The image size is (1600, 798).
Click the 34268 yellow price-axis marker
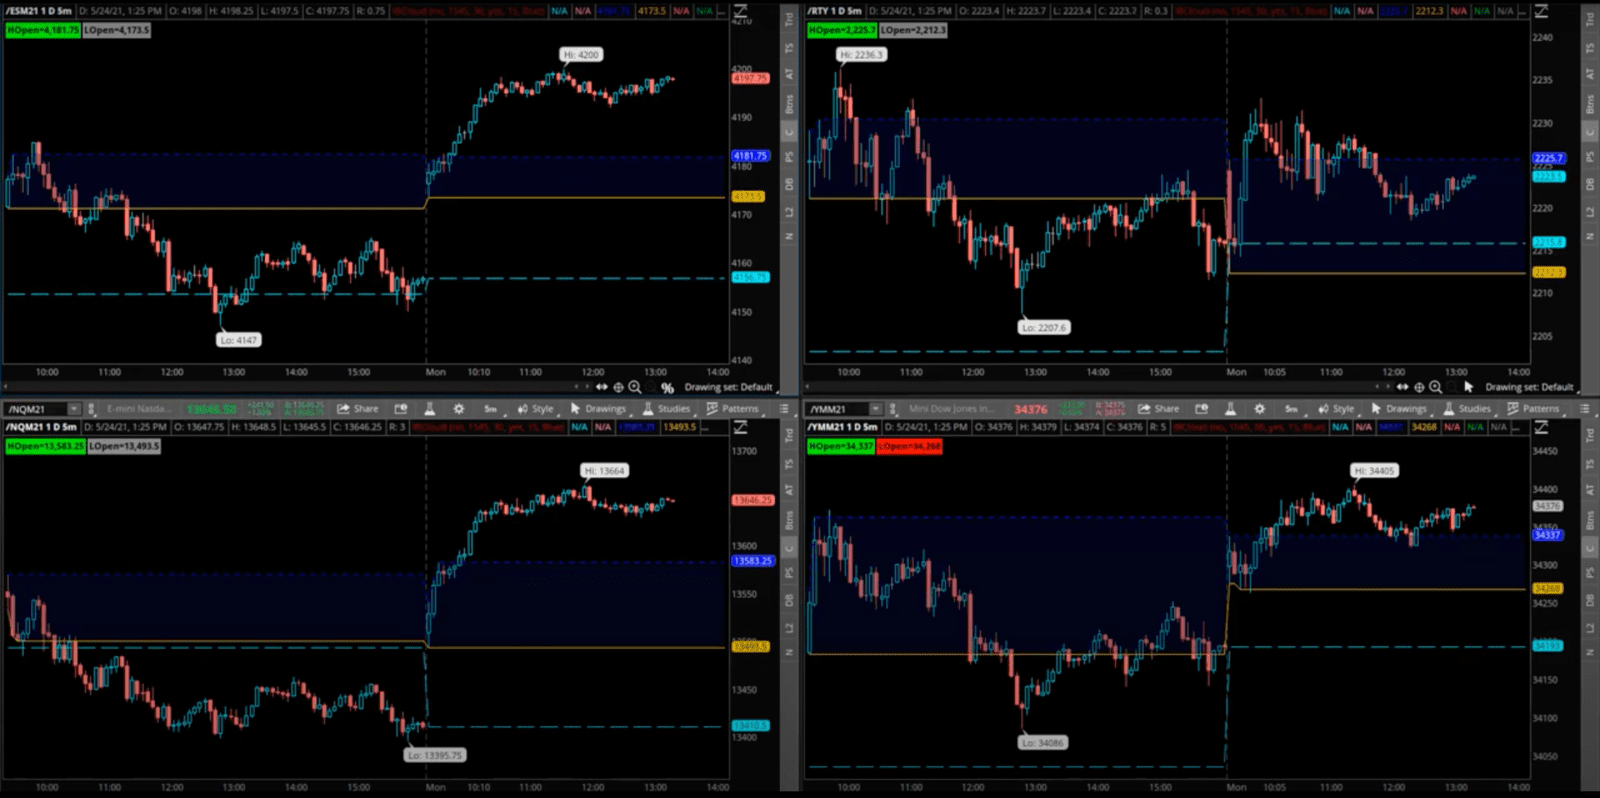click(1548, 589)
